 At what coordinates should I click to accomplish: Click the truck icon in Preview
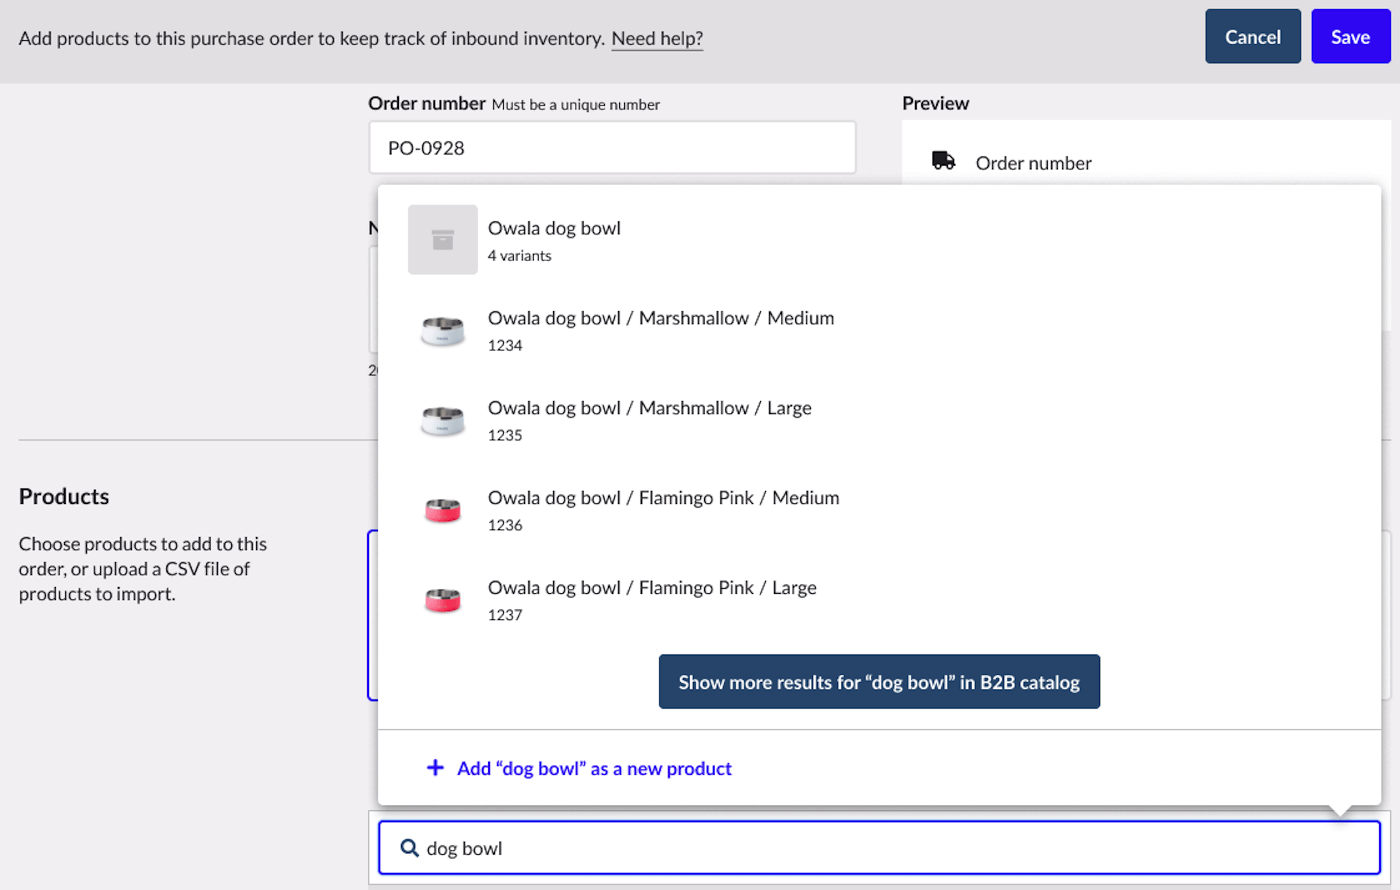tap(943, 161)
